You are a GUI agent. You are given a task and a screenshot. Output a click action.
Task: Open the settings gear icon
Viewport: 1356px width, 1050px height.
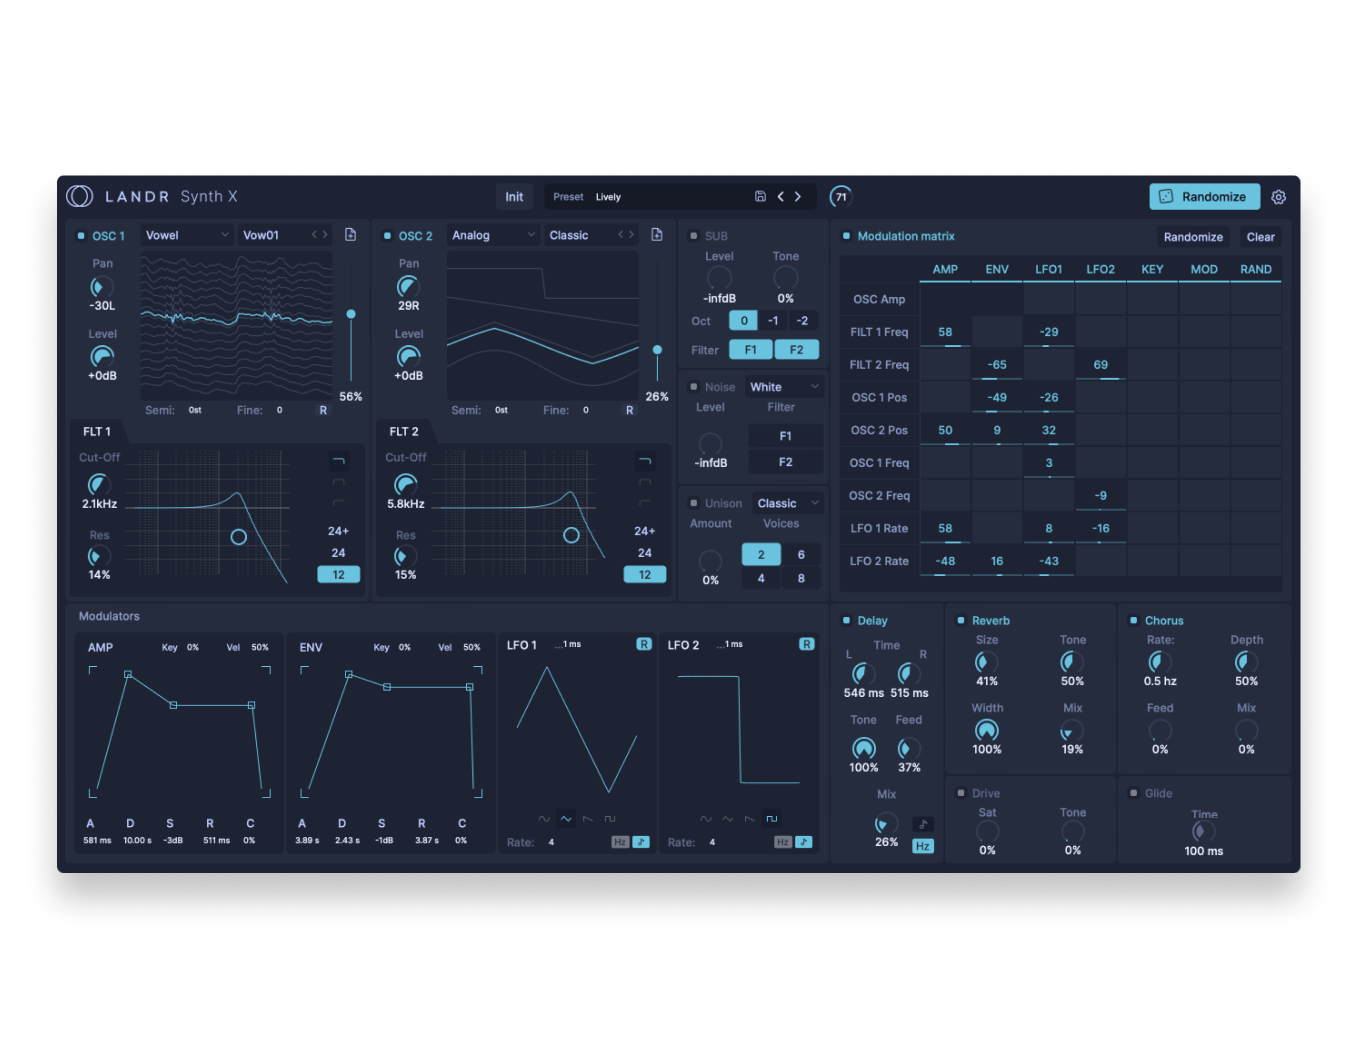tap(1279, 197)
